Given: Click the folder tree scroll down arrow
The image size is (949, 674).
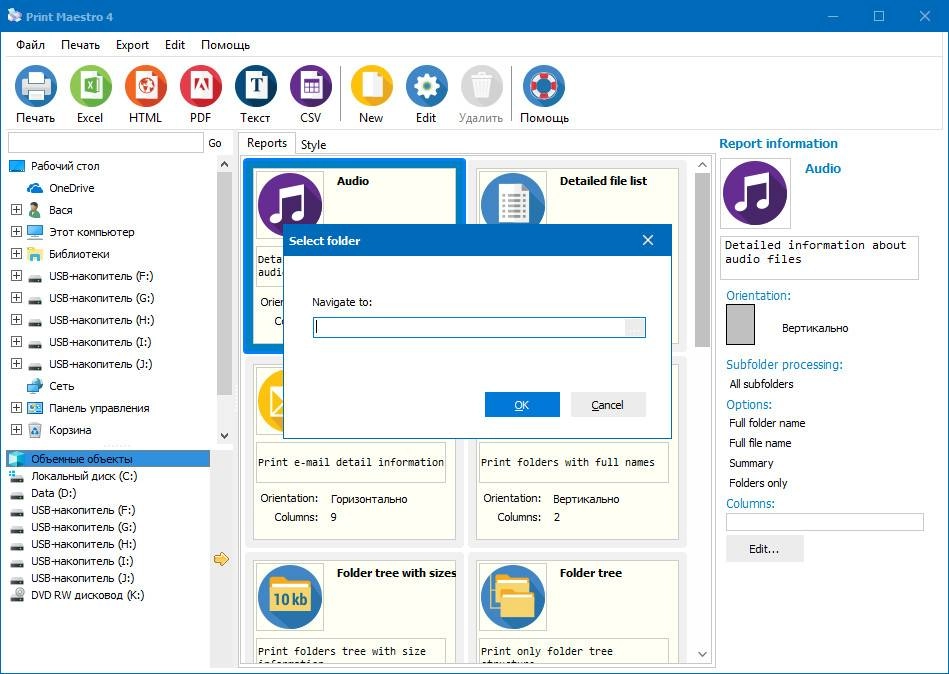Looking at the screenshot, I should click(x=225, y=436).
